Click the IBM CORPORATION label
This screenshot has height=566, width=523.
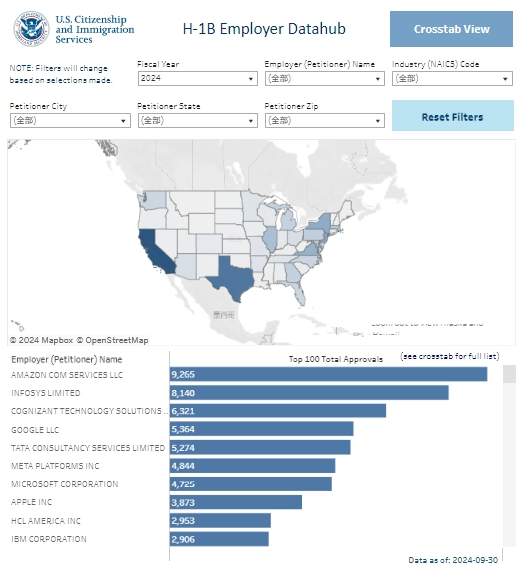(x=49, y=539)
